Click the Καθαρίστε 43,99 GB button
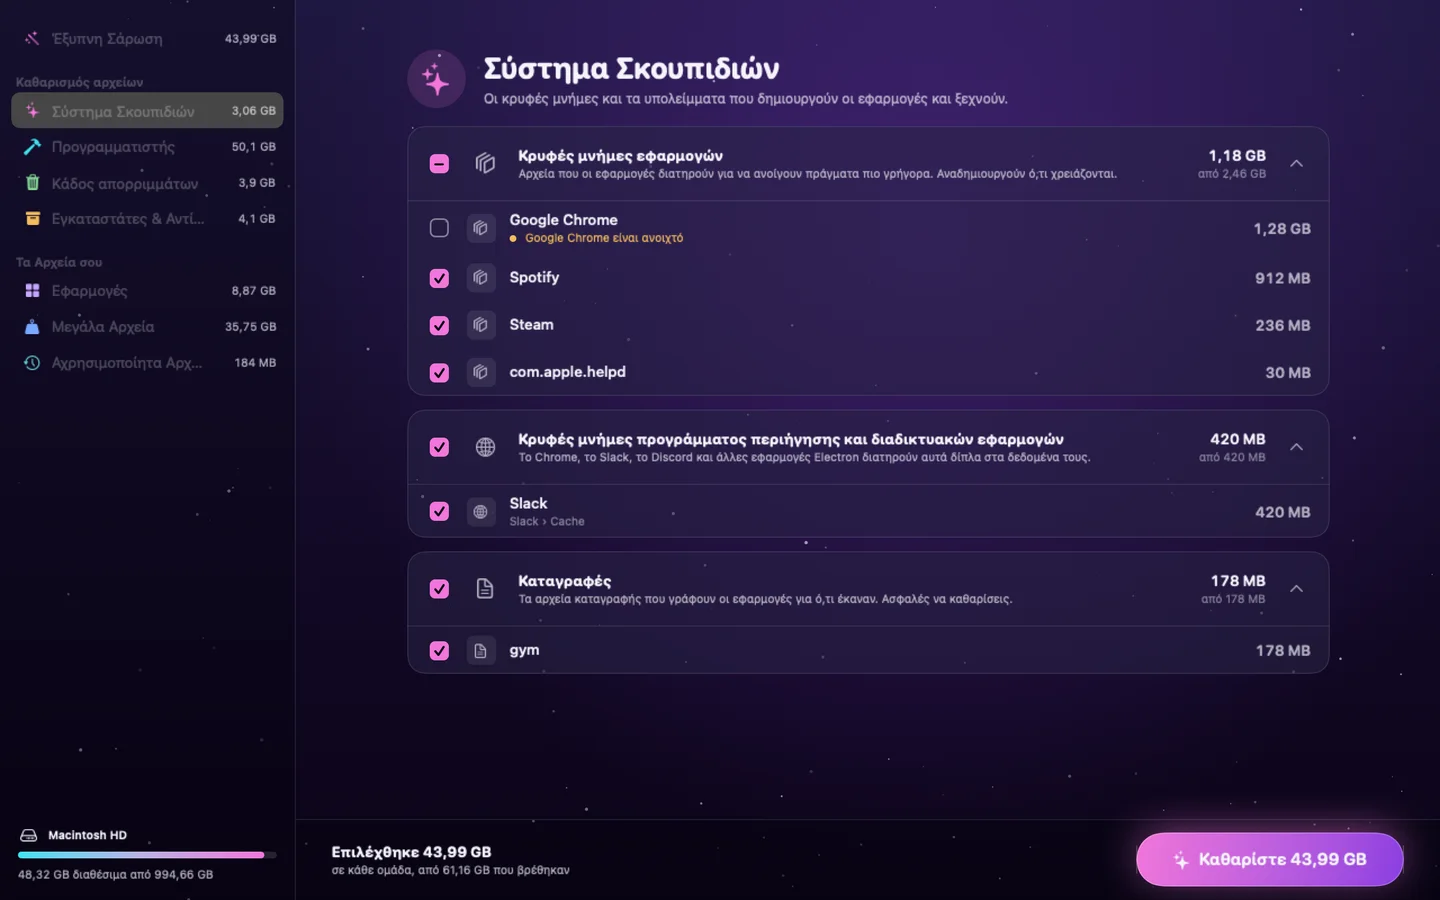1440x900 pixels. 1269,859
